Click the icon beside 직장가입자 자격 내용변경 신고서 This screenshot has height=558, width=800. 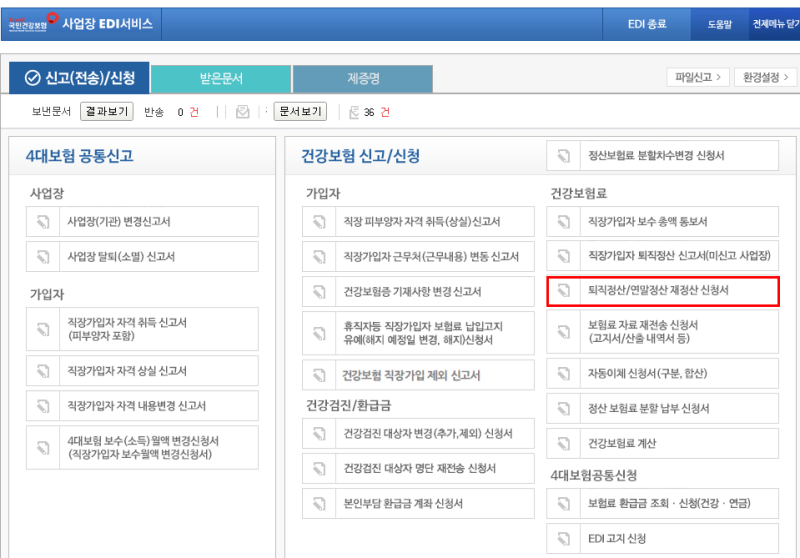click(x=43, y=406)
